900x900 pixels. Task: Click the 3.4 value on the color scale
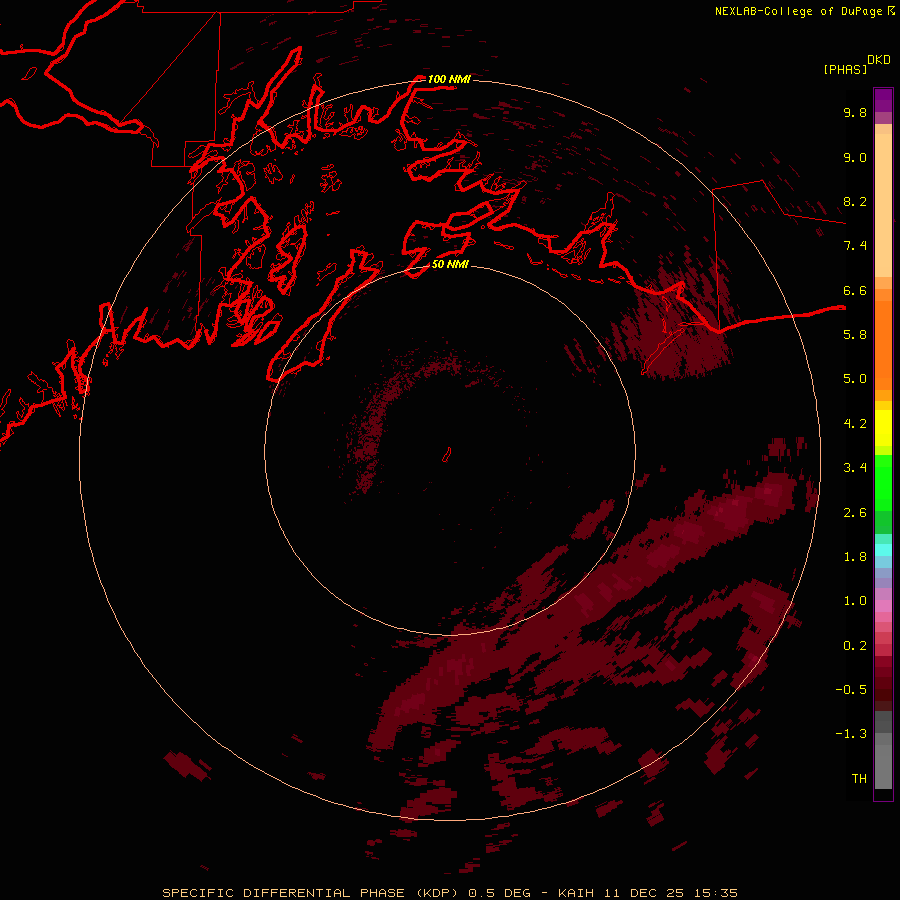click(855, 468)
